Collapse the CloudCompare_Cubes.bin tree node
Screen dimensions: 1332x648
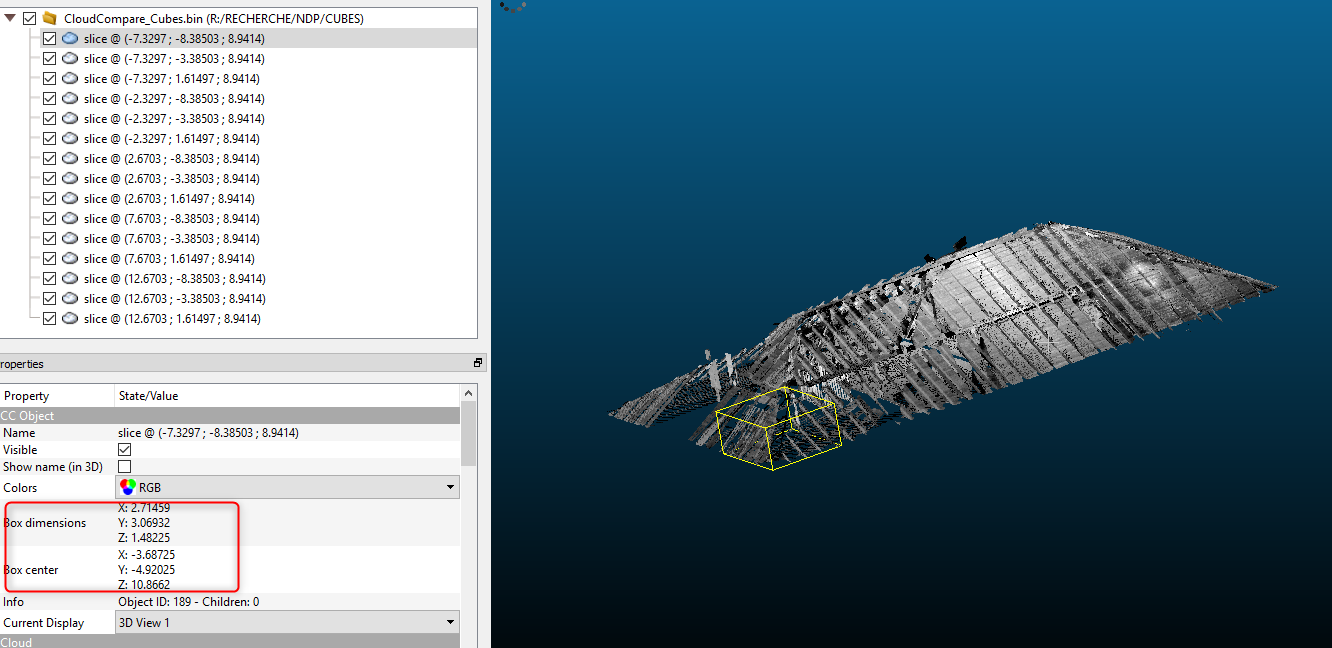click(x=10, y=18)
